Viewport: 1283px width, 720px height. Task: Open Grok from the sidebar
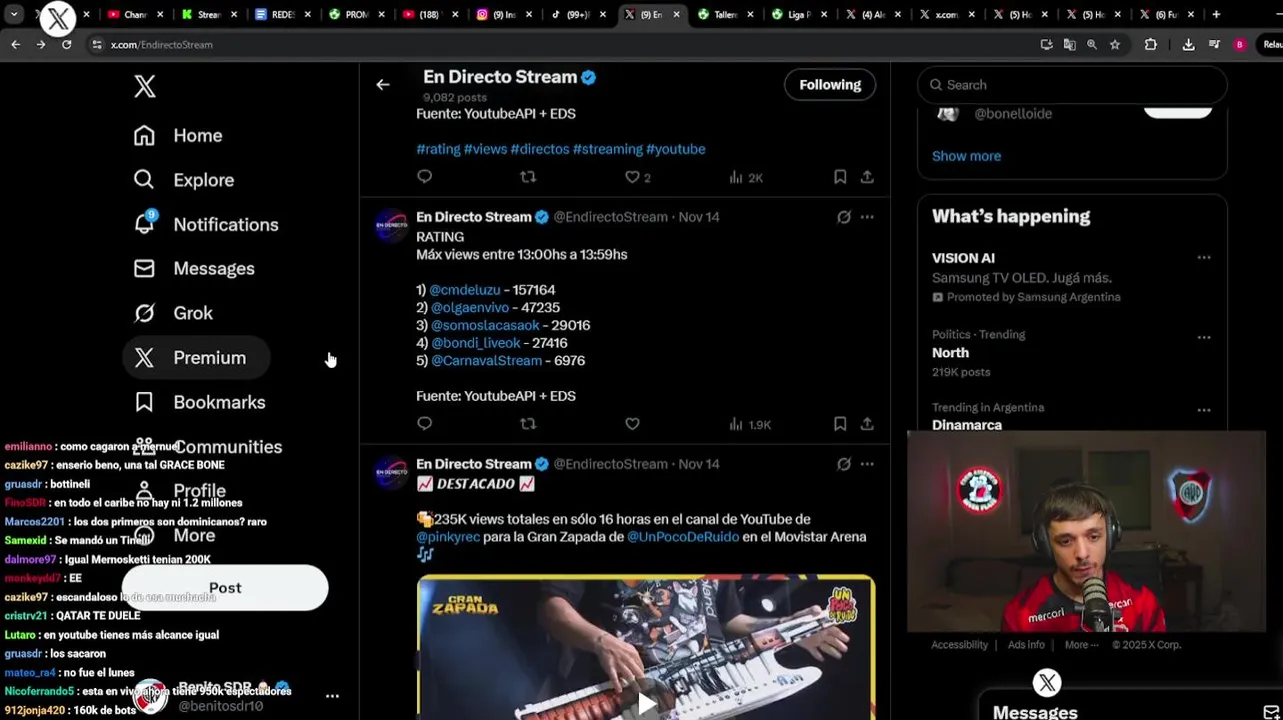pyautogui.click(x=173, y=313)
